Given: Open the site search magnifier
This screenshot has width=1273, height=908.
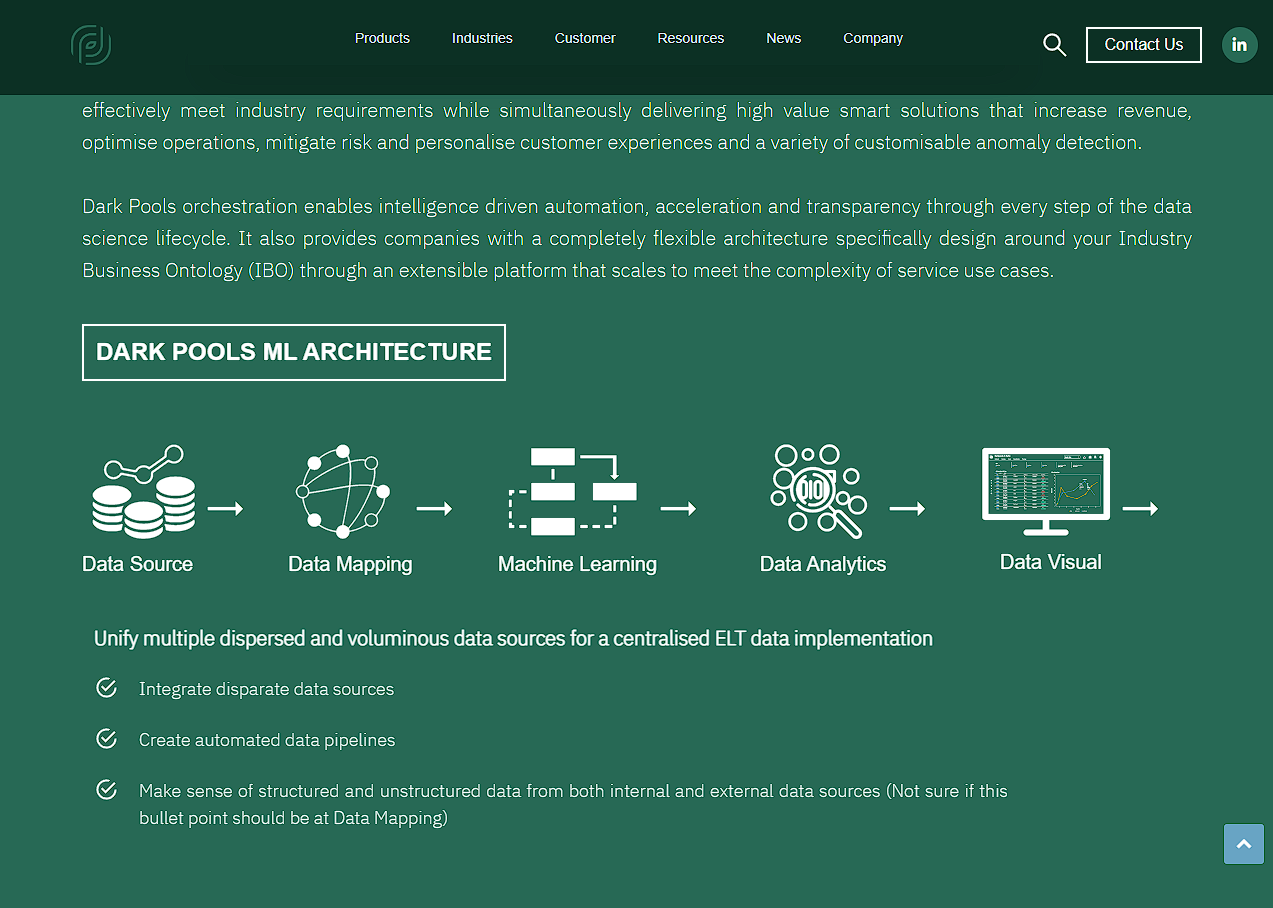Looking at the screenshot, I should pyautogui.click(x=1054, y=45).
